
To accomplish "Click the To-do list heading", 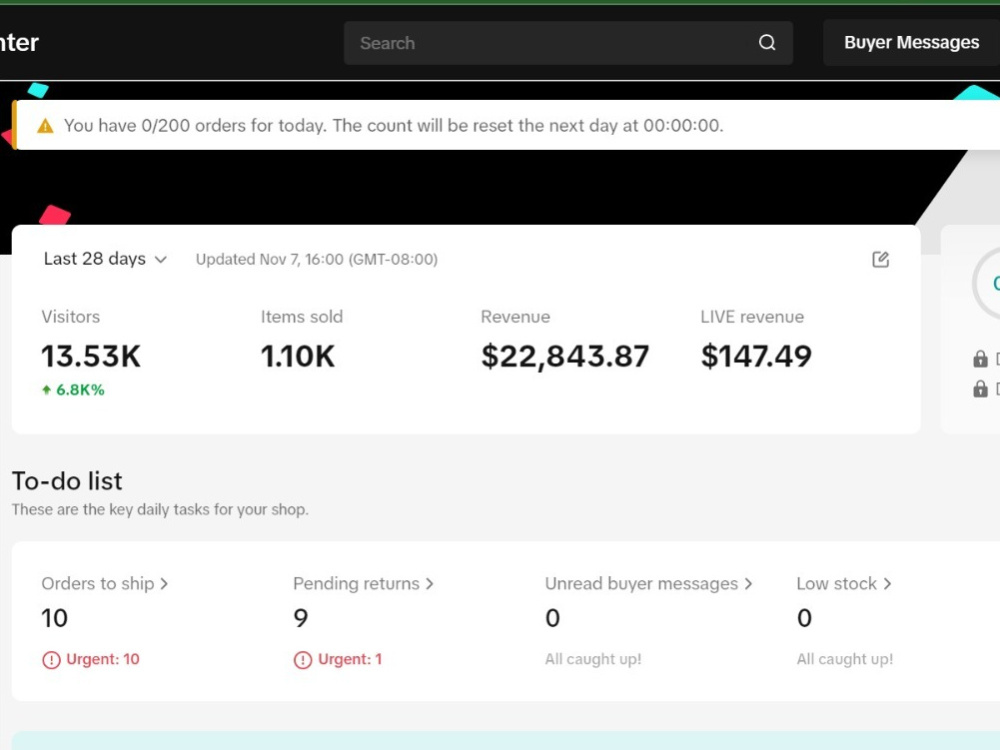I will (x=67, y=481).
